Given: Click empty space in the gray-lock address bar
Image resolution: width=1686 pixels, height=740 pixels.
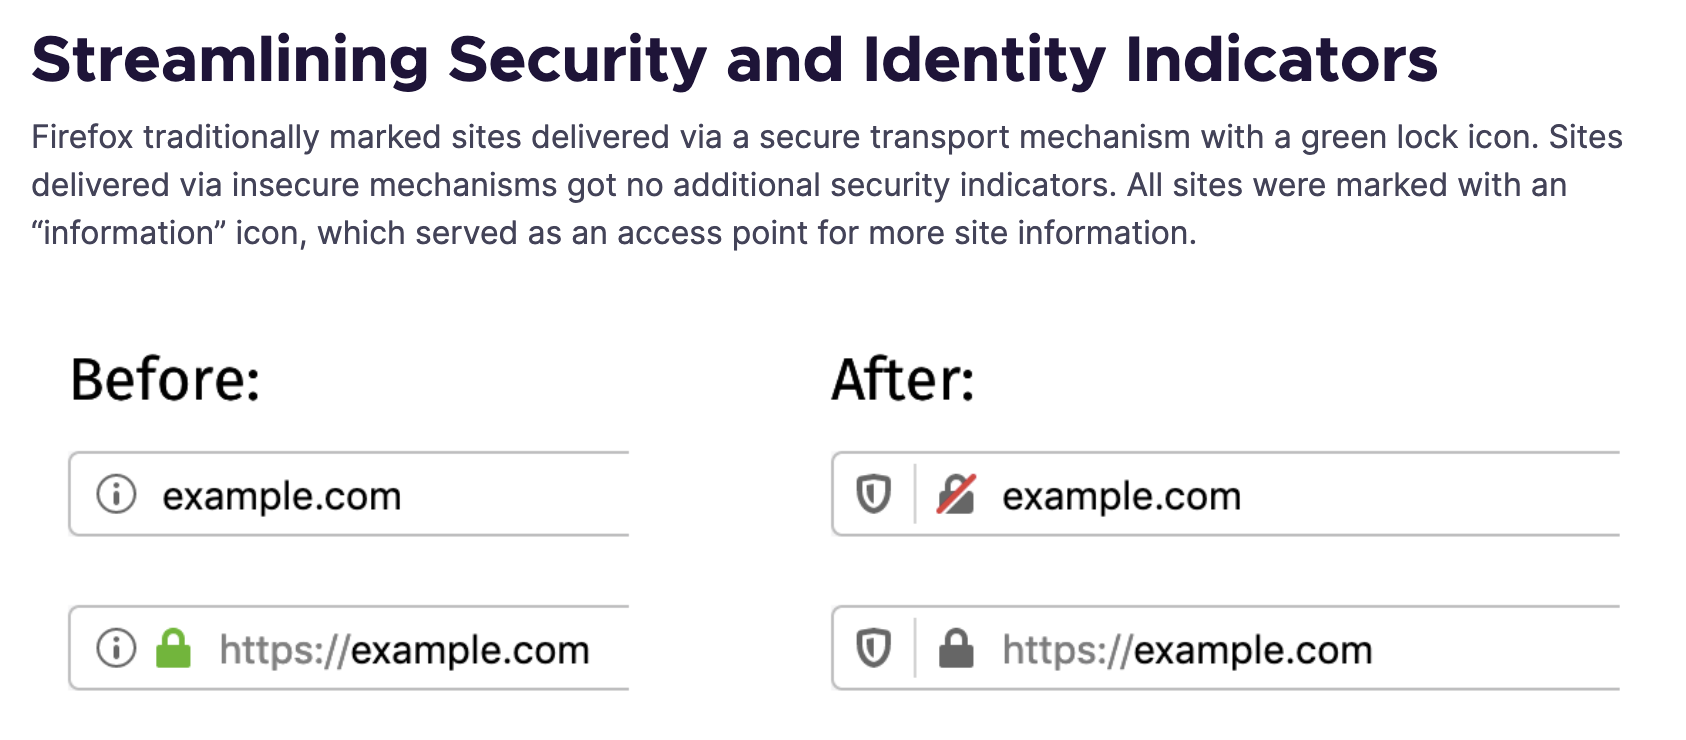Looking at the screenshot, I should pos(1500,648).
